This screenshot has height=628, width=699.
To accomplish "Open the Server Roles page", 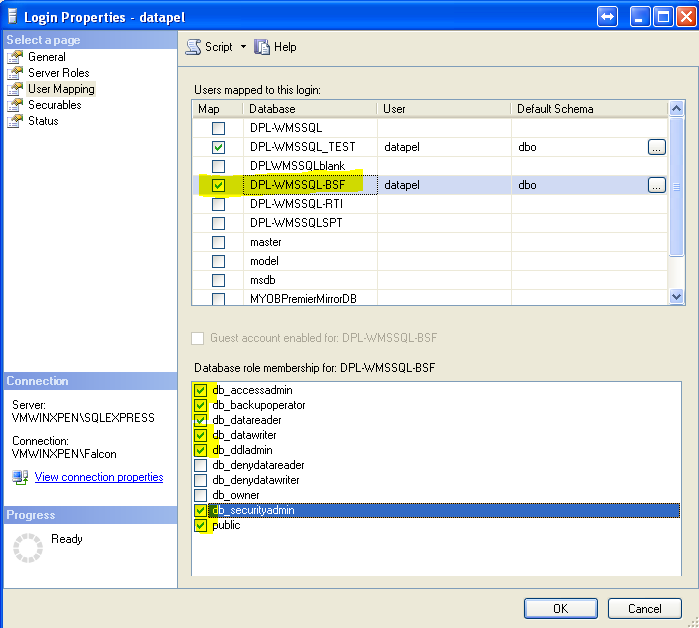I will pos(58,73).
